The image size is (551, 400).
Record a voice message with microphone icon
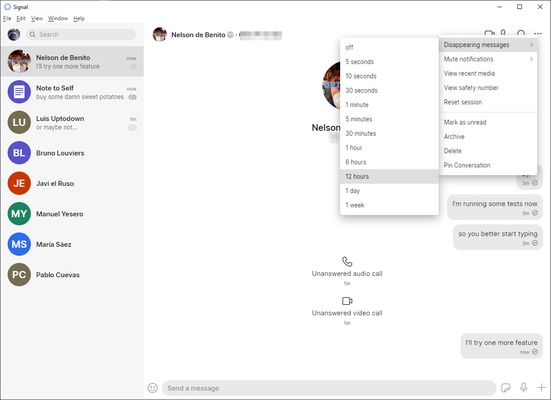(x=524, y=387)
